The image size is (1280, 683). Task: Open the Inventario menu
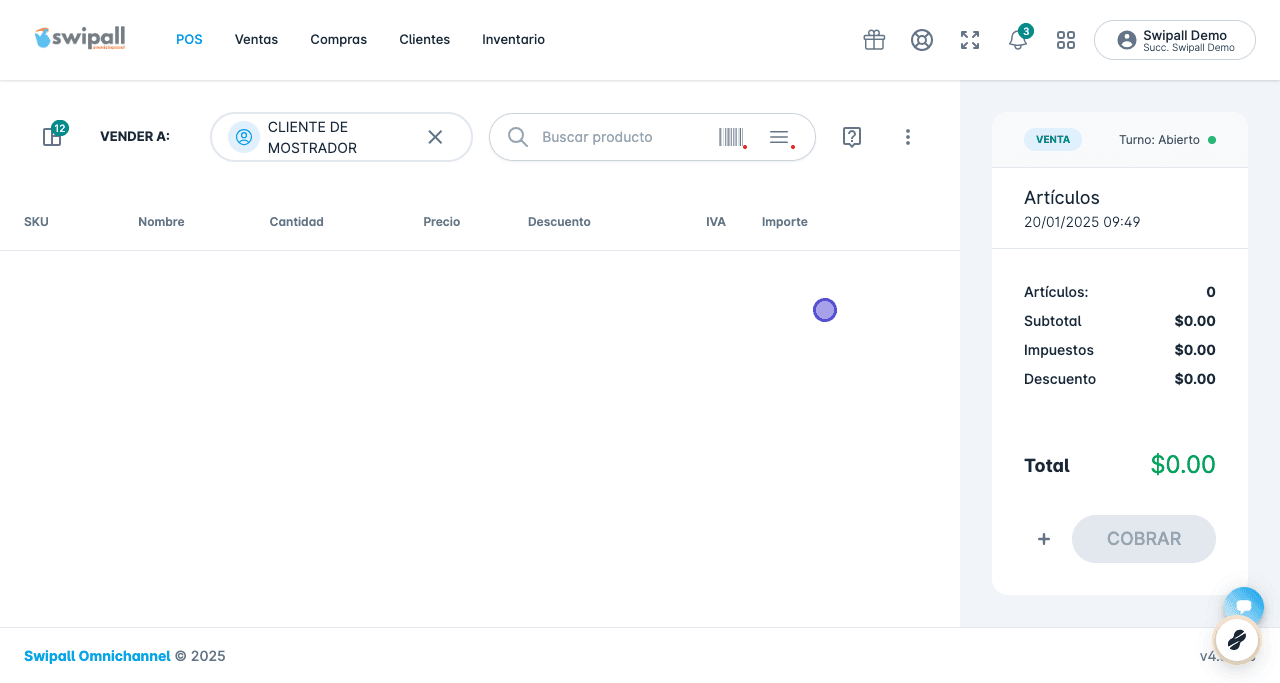(x=514, y=40)
